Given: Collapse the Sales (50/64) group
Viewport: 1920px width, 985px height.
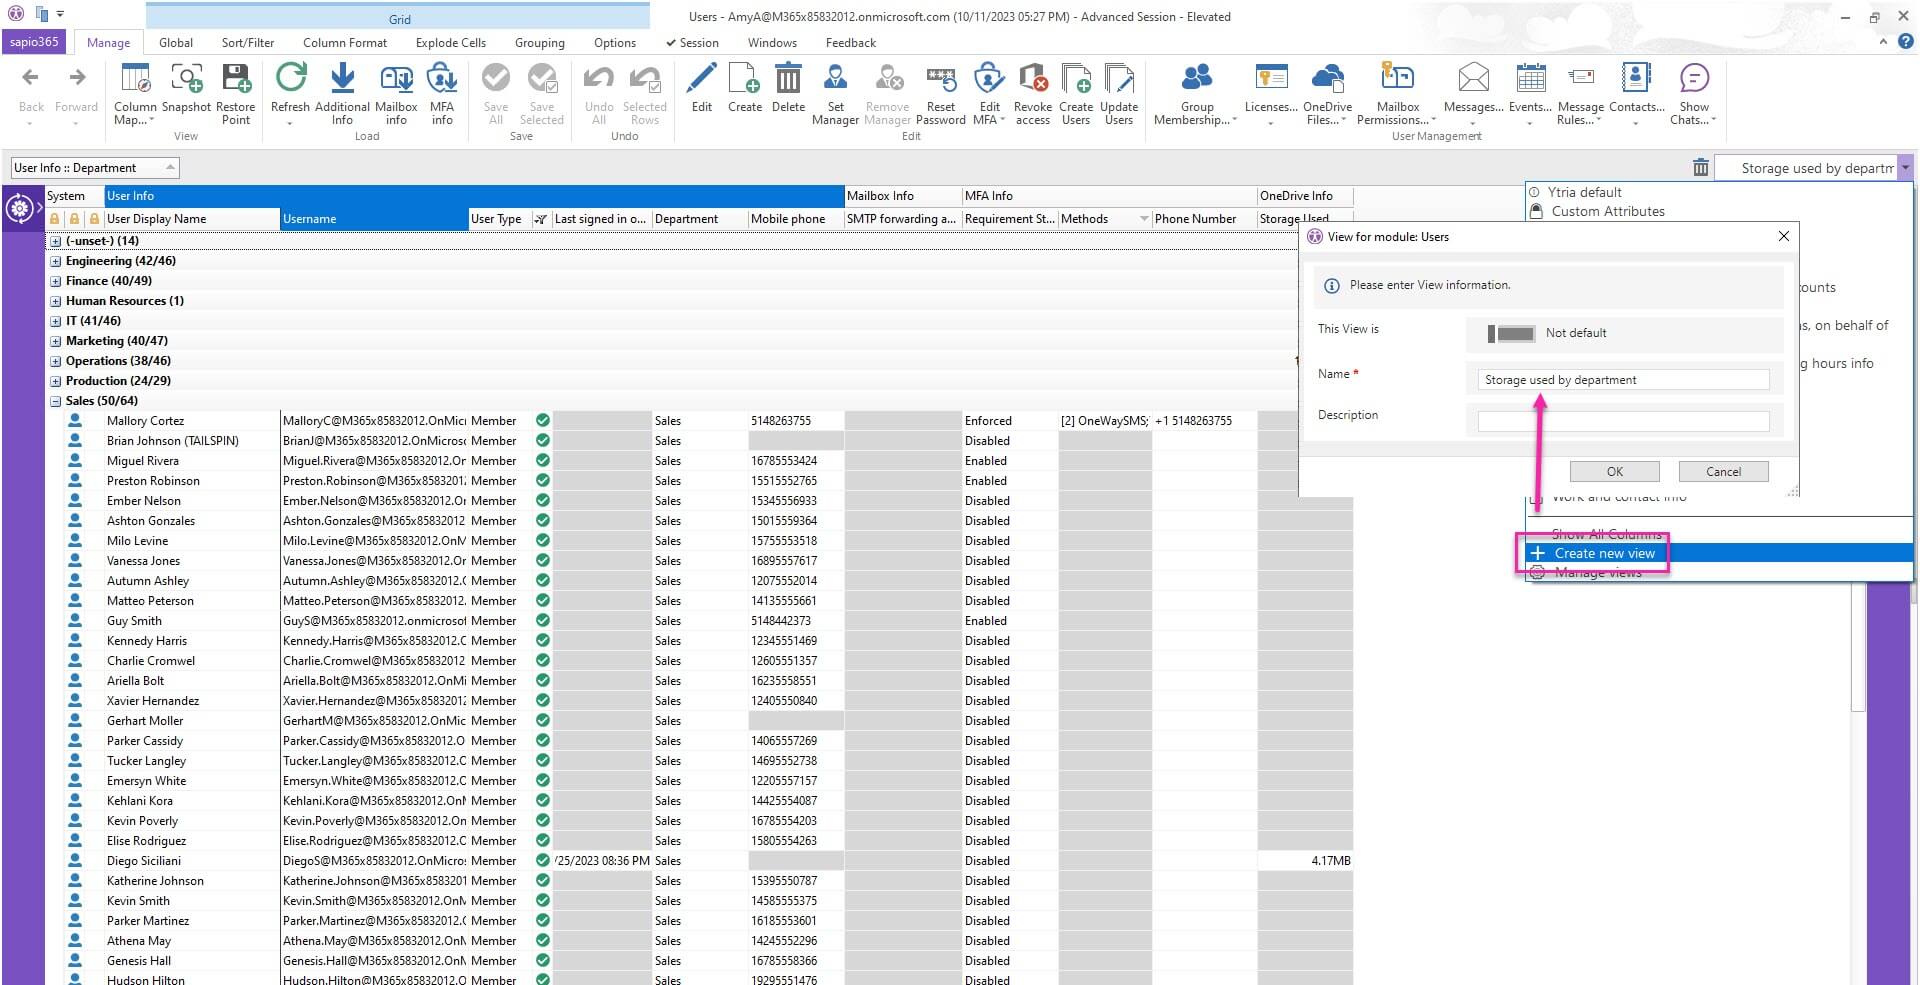Looking at the screenshot, I should point(56,401).
